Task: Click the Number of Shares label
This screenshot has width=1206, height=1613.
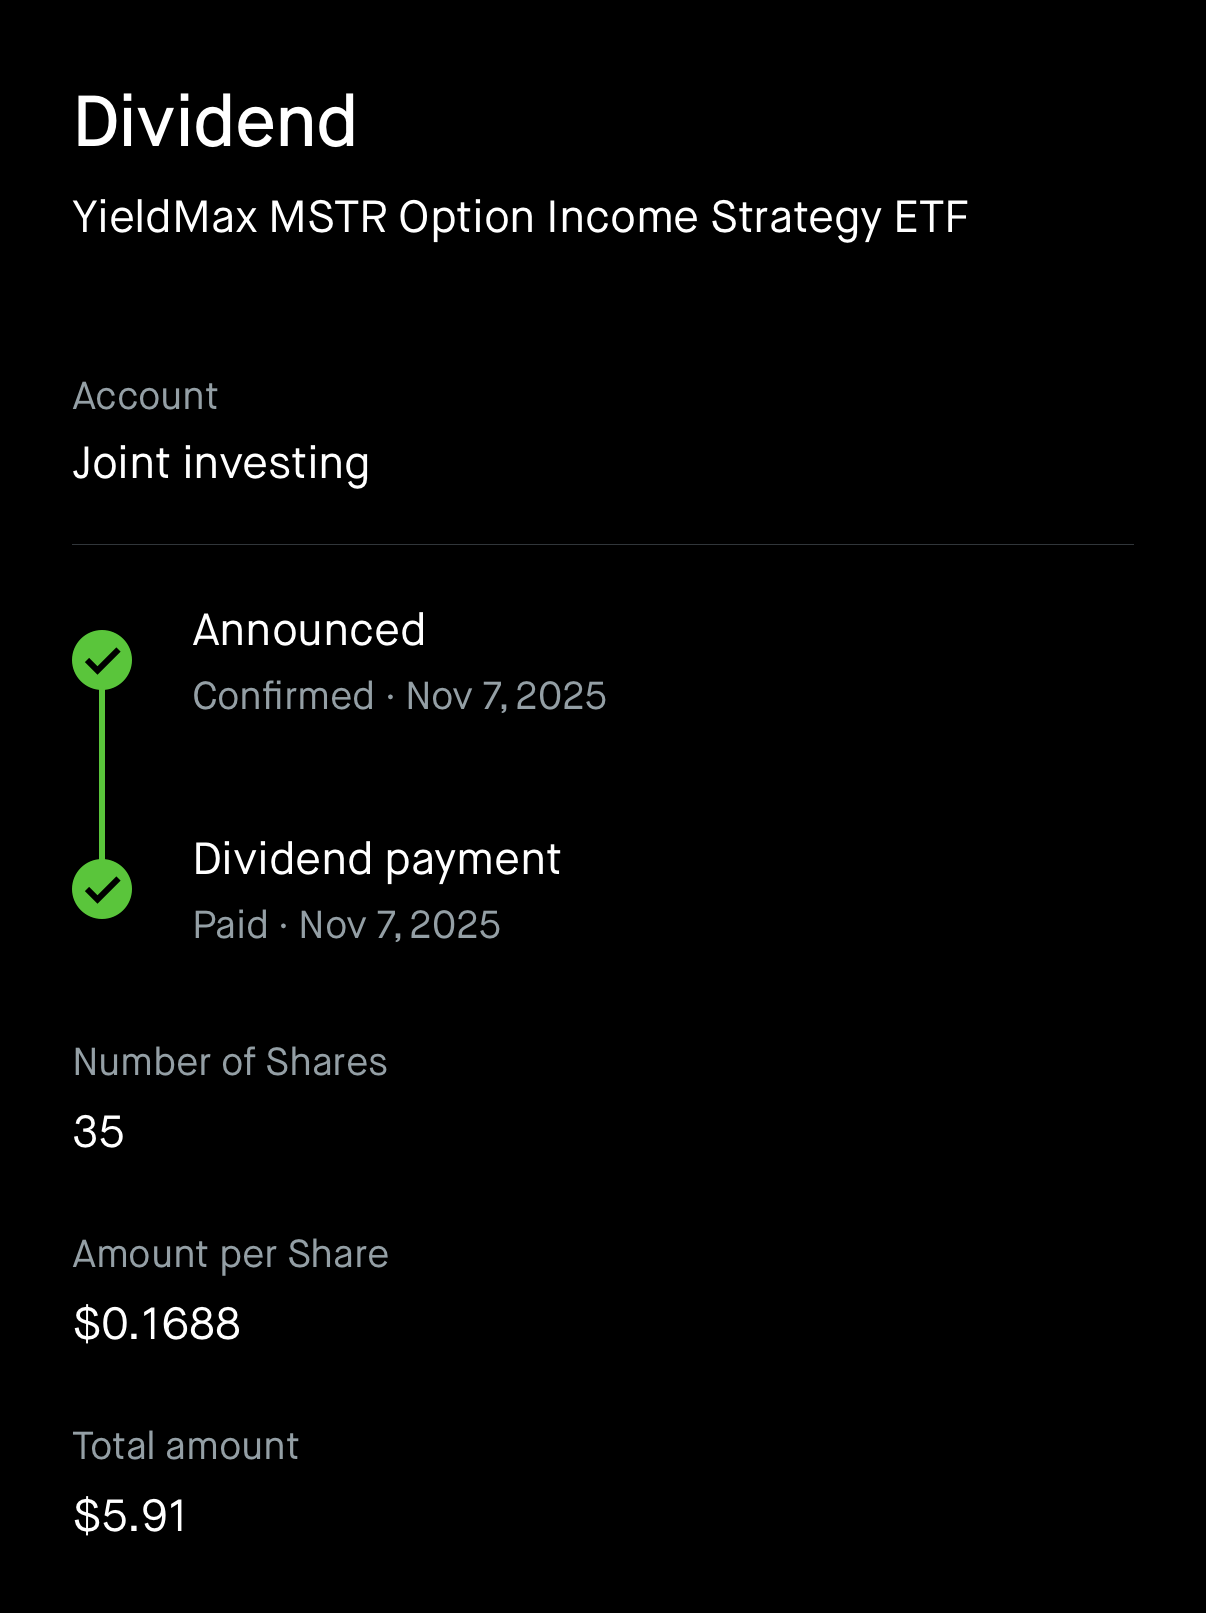Action: tap(230, 1062)
